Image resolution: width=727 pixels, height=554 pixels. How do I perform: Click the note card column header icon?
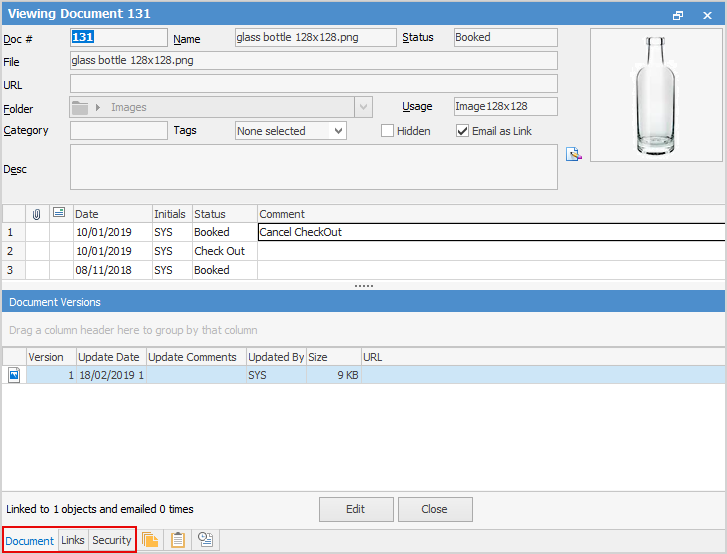coord(59,214)
